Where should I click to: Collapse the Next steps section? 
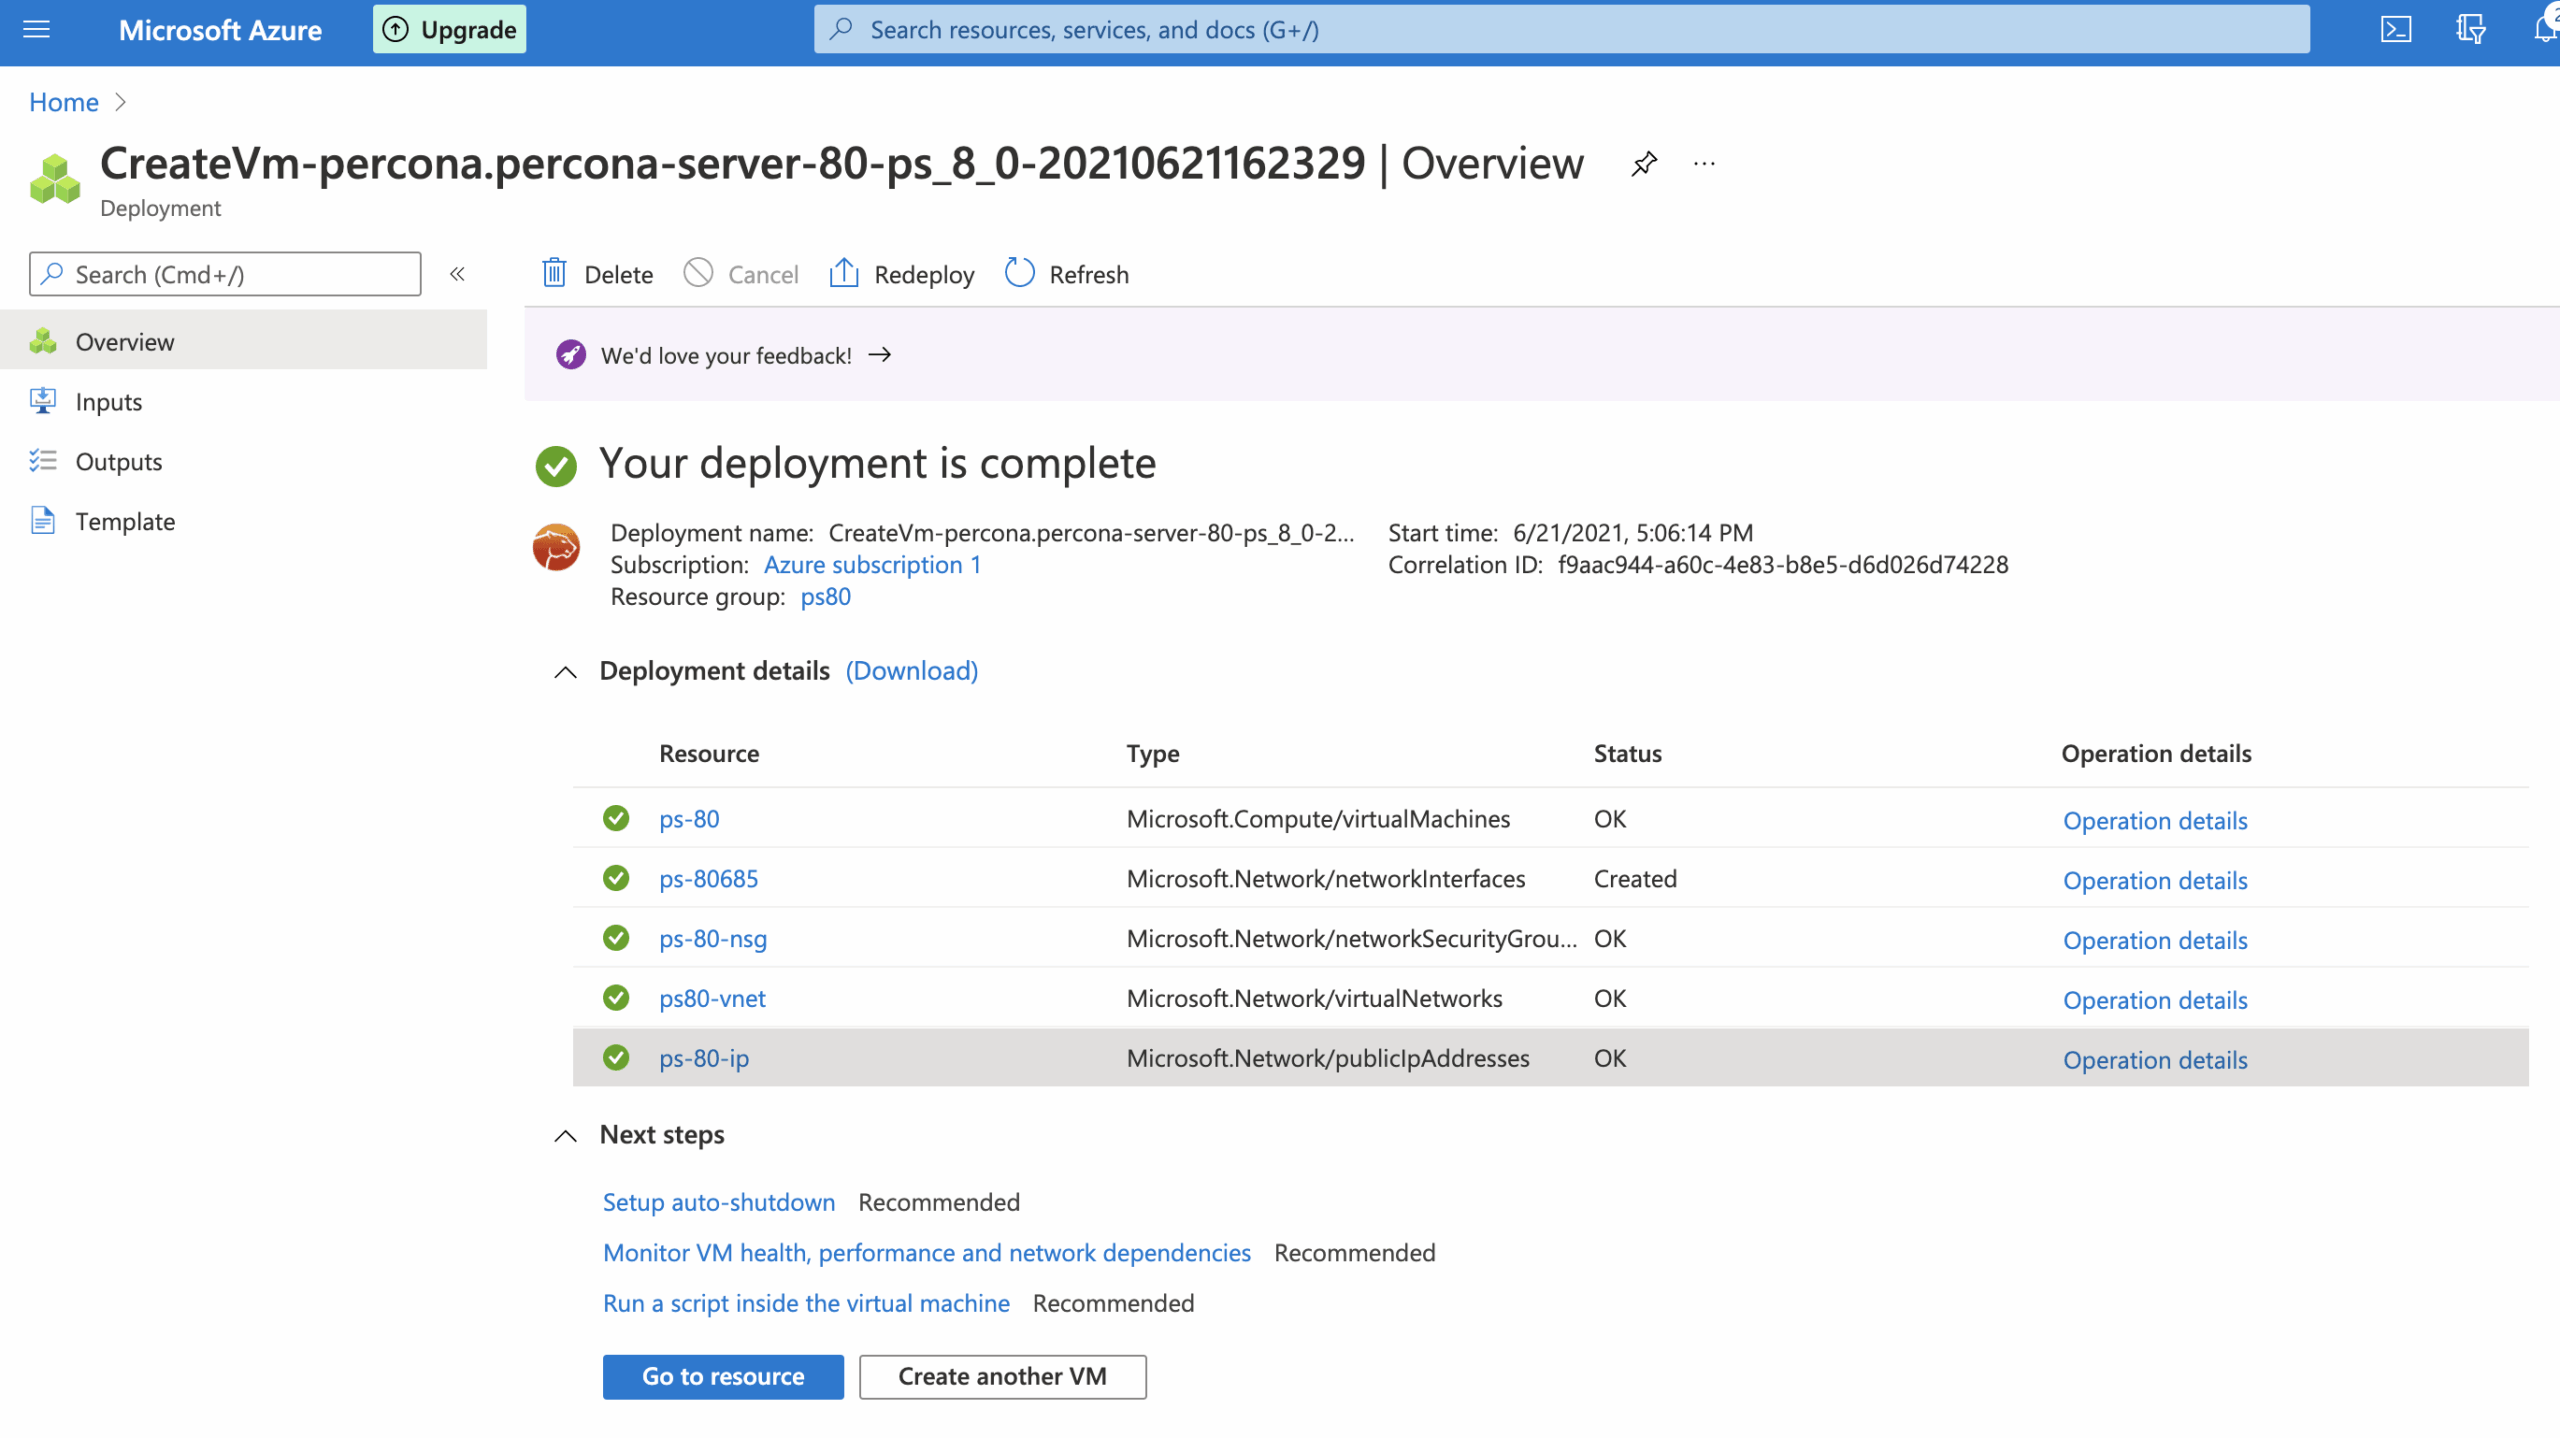tap(565, 1136)
